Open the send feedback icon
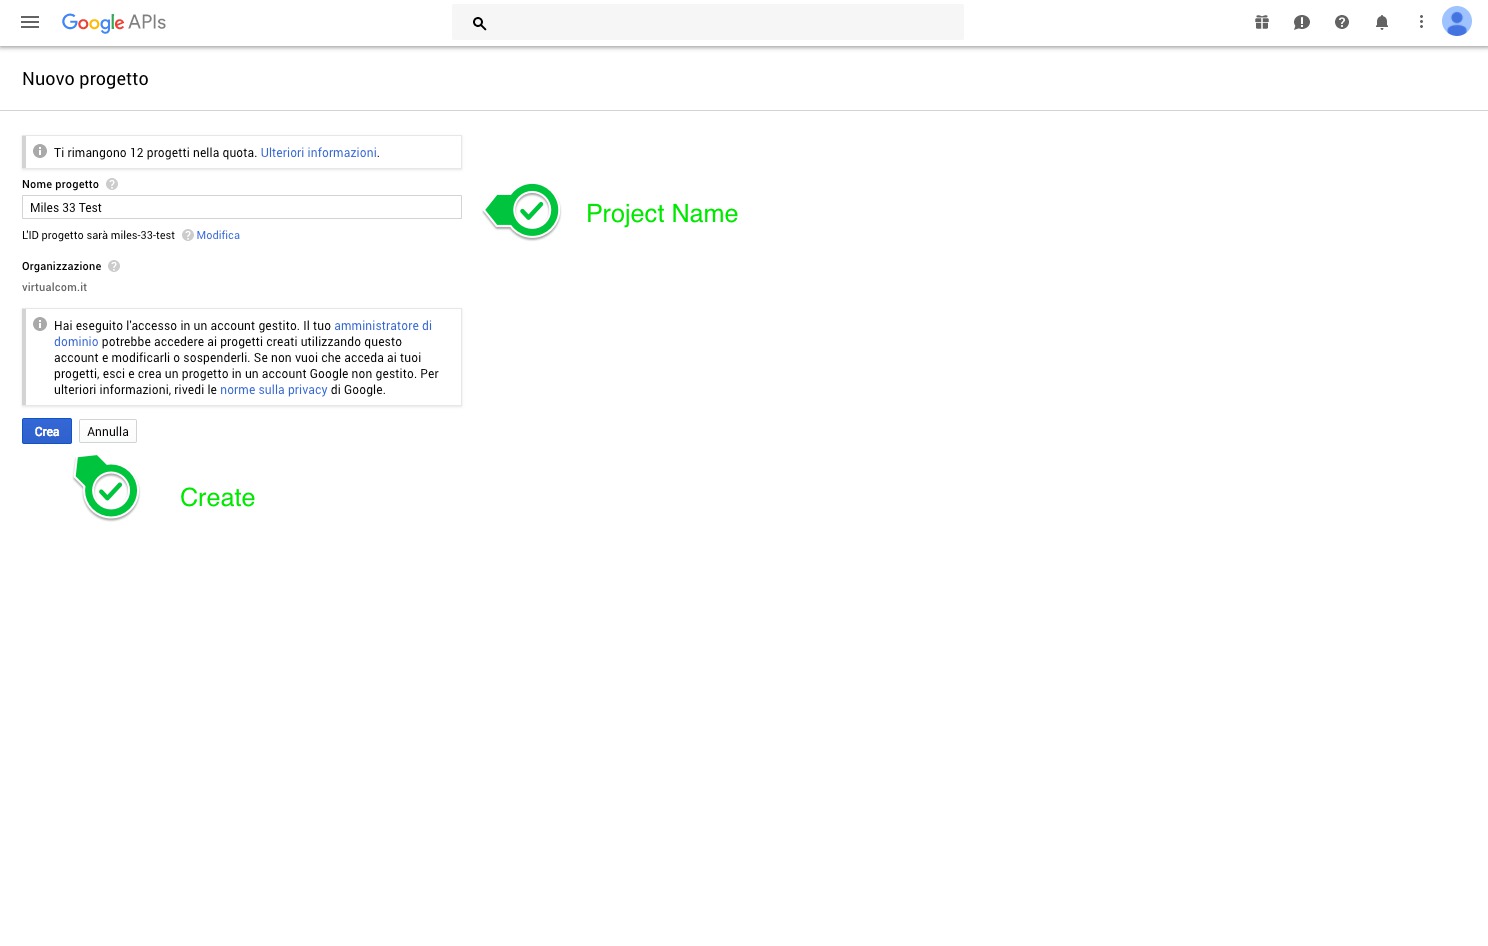This screenshot has height=946, width=1488. 1301,22
